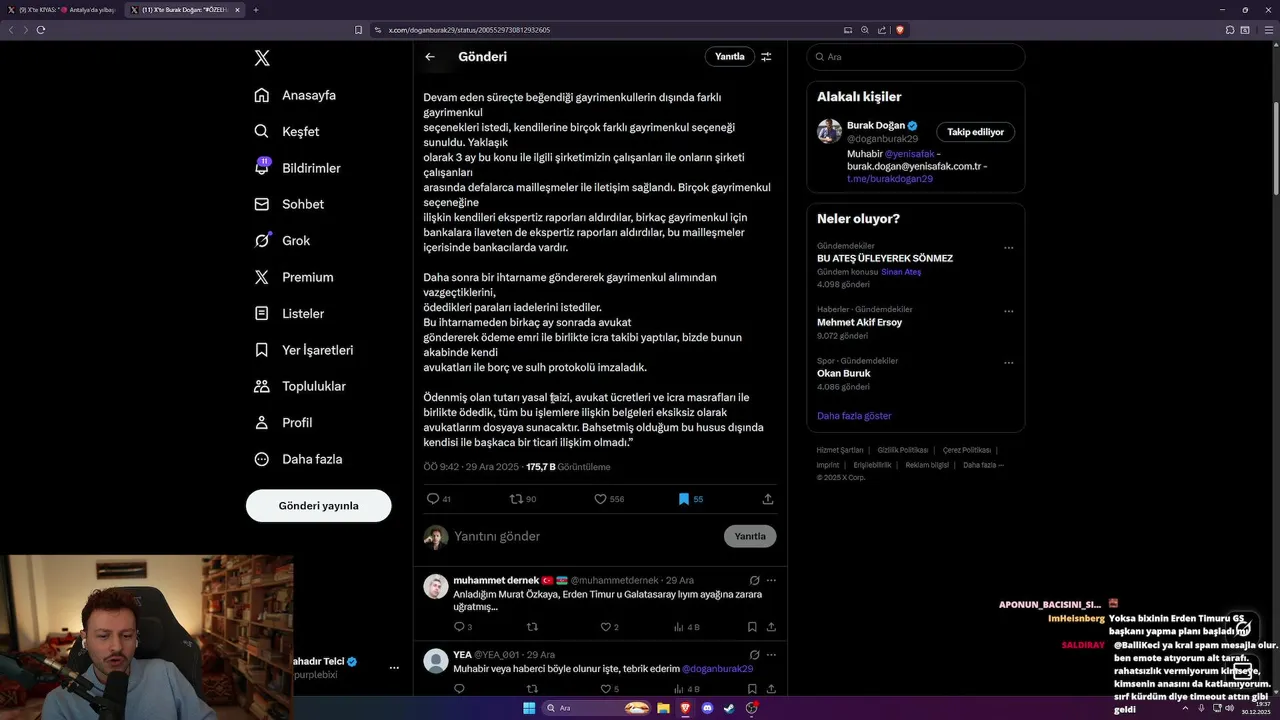Toggle bookmark on main post
Screen dimensions: 1280x720
[684, 498]
